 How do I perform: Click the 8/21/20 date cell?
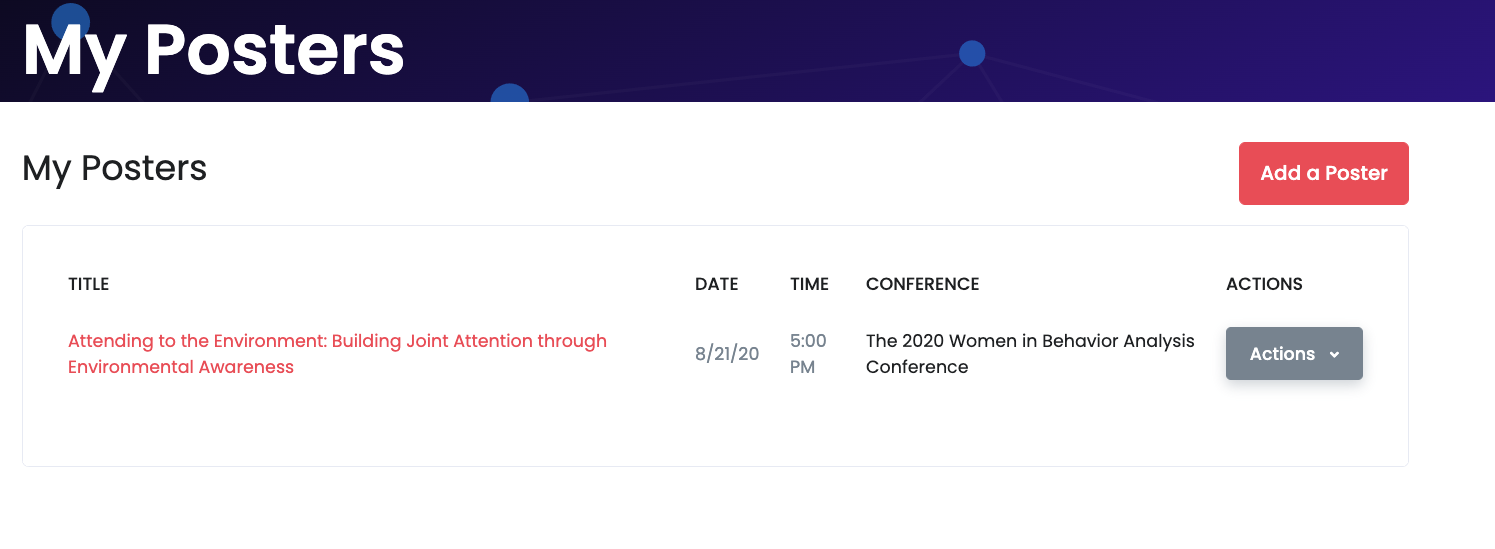pyautogui.click(x=727, y=354)
